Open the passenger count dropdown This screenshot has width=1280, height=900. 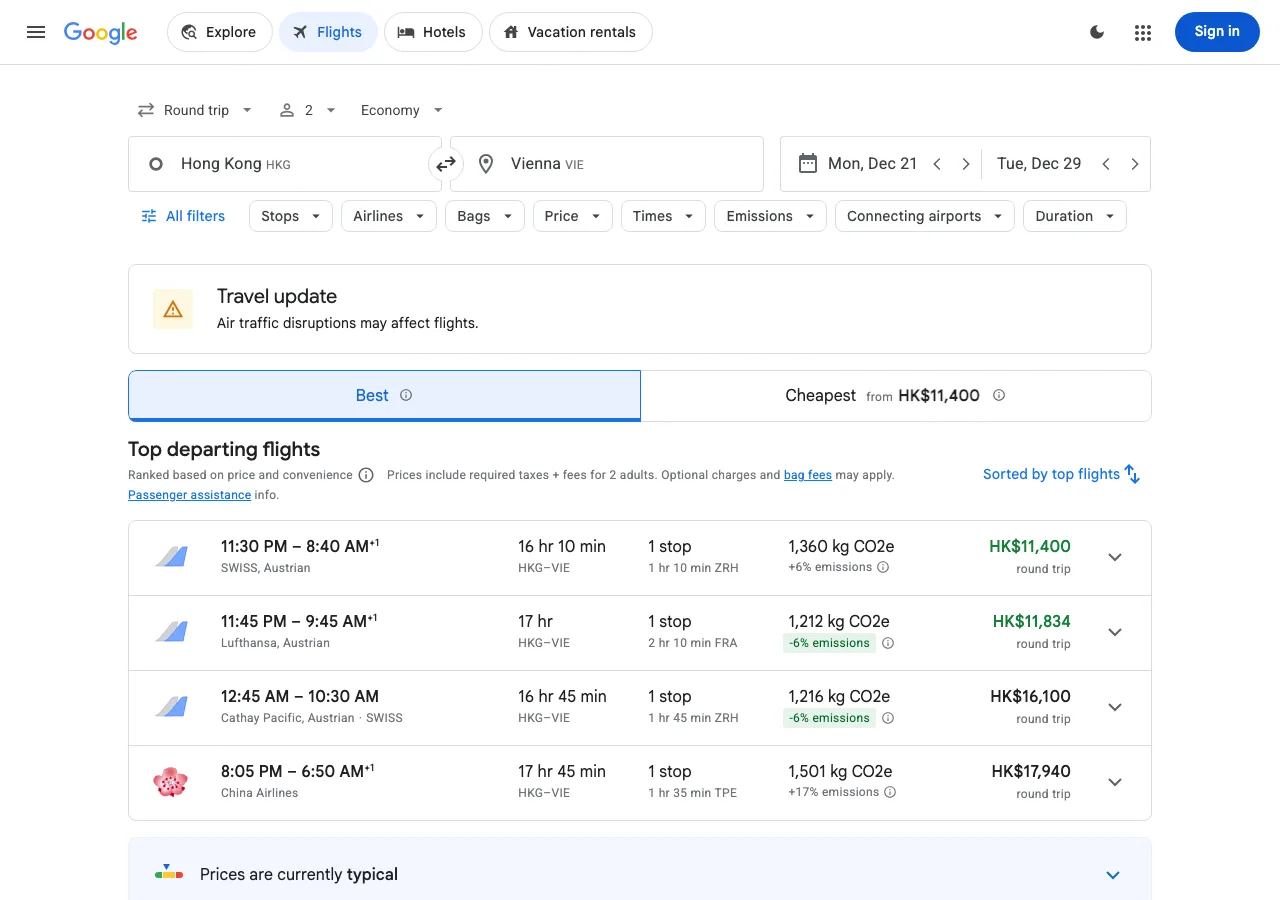pos(308,110)
